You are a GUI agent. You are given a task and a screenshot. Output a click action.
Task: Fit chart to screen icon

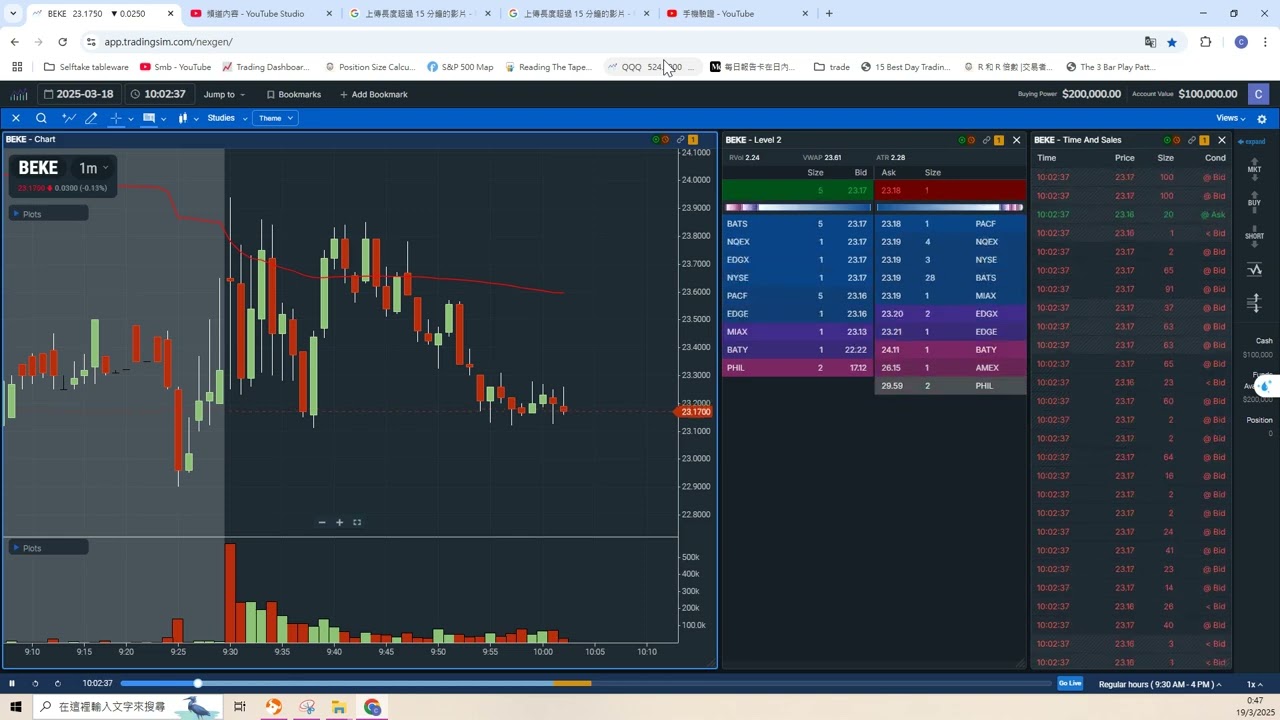click(x=357, y=522)
